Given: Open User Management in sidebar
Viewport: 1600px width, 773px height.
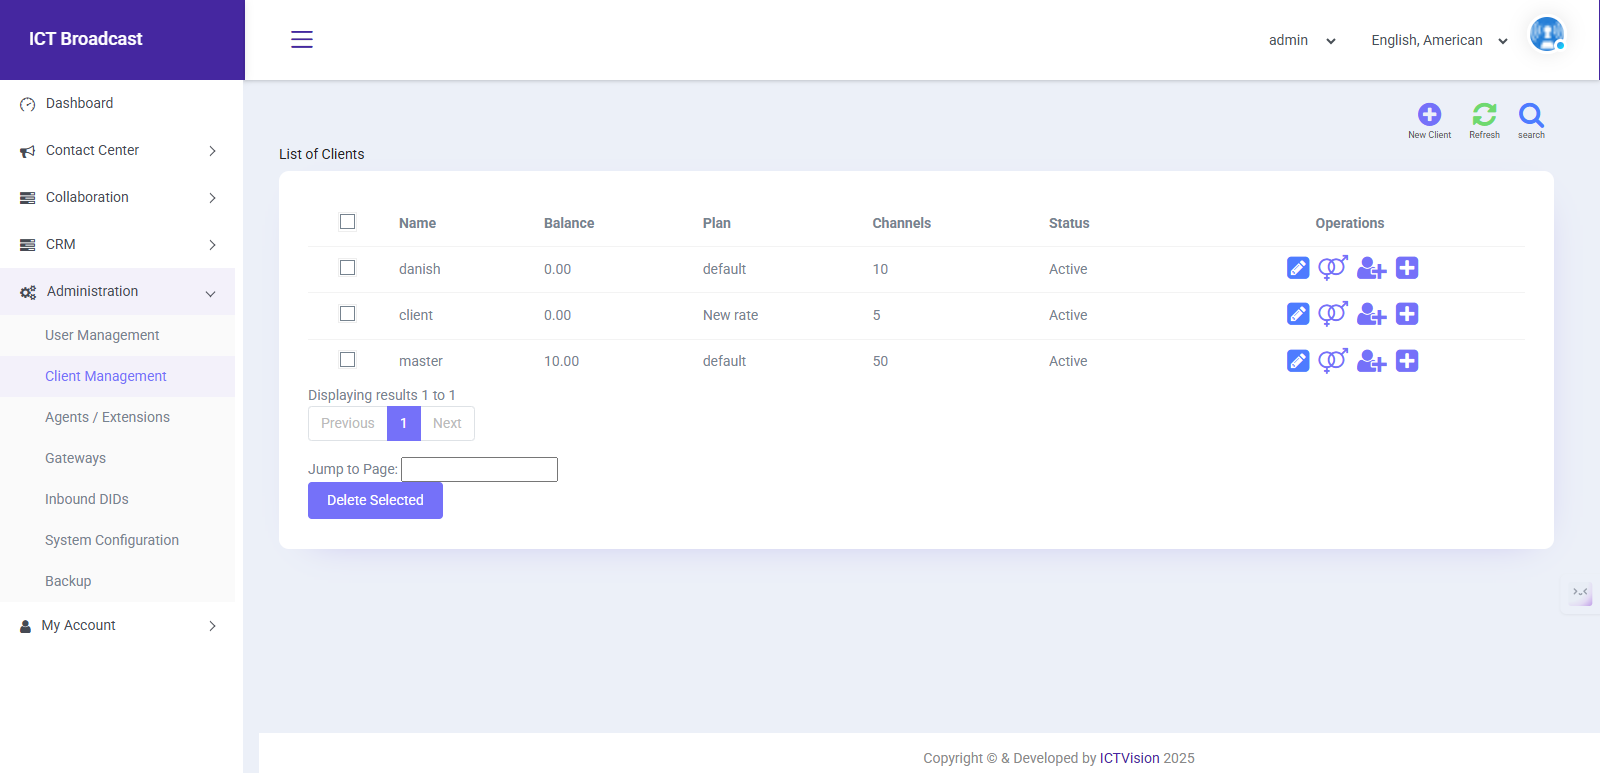Looking at the screenshot, I should tap(102, 335).
